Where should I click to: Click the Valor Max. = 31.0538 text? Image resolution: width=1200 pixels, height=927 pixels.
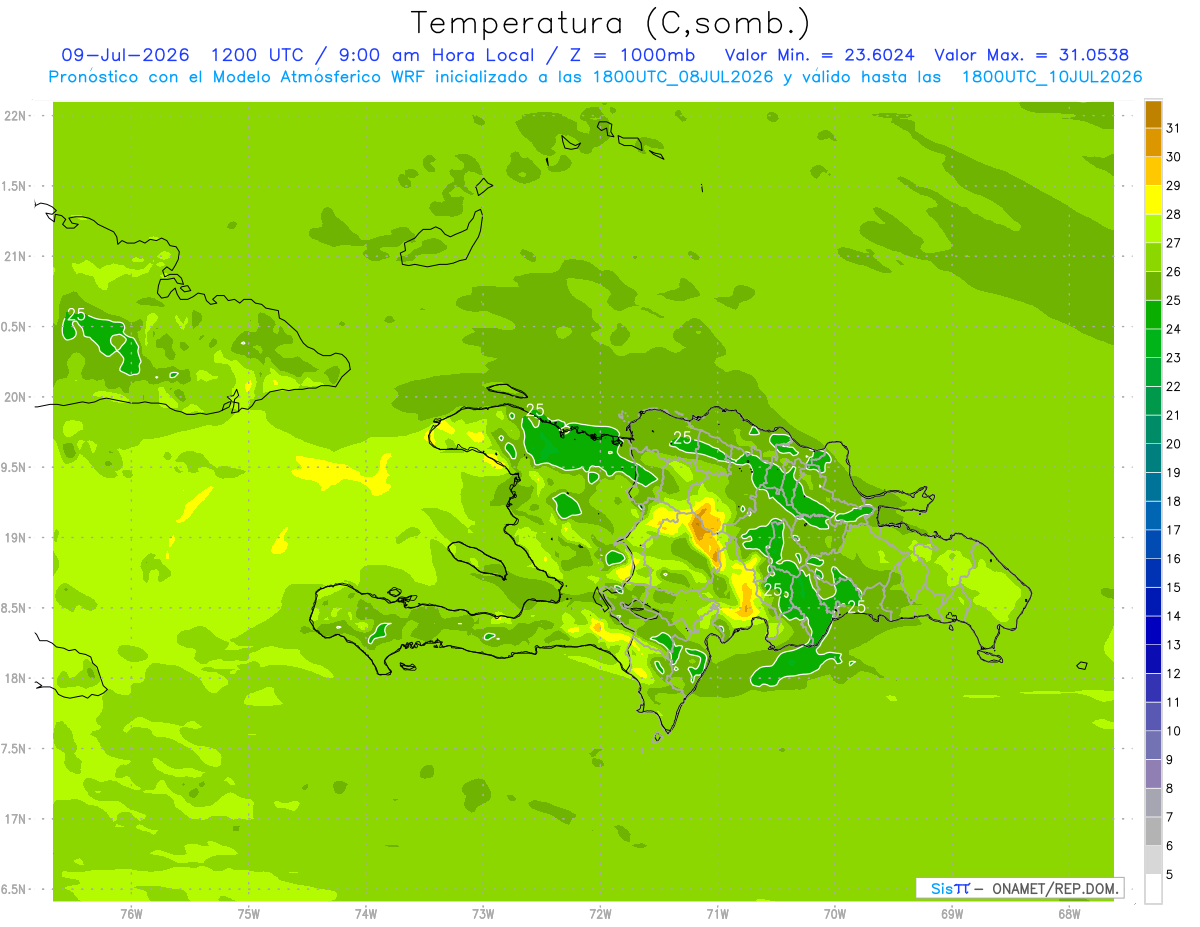click(1031, 55)
